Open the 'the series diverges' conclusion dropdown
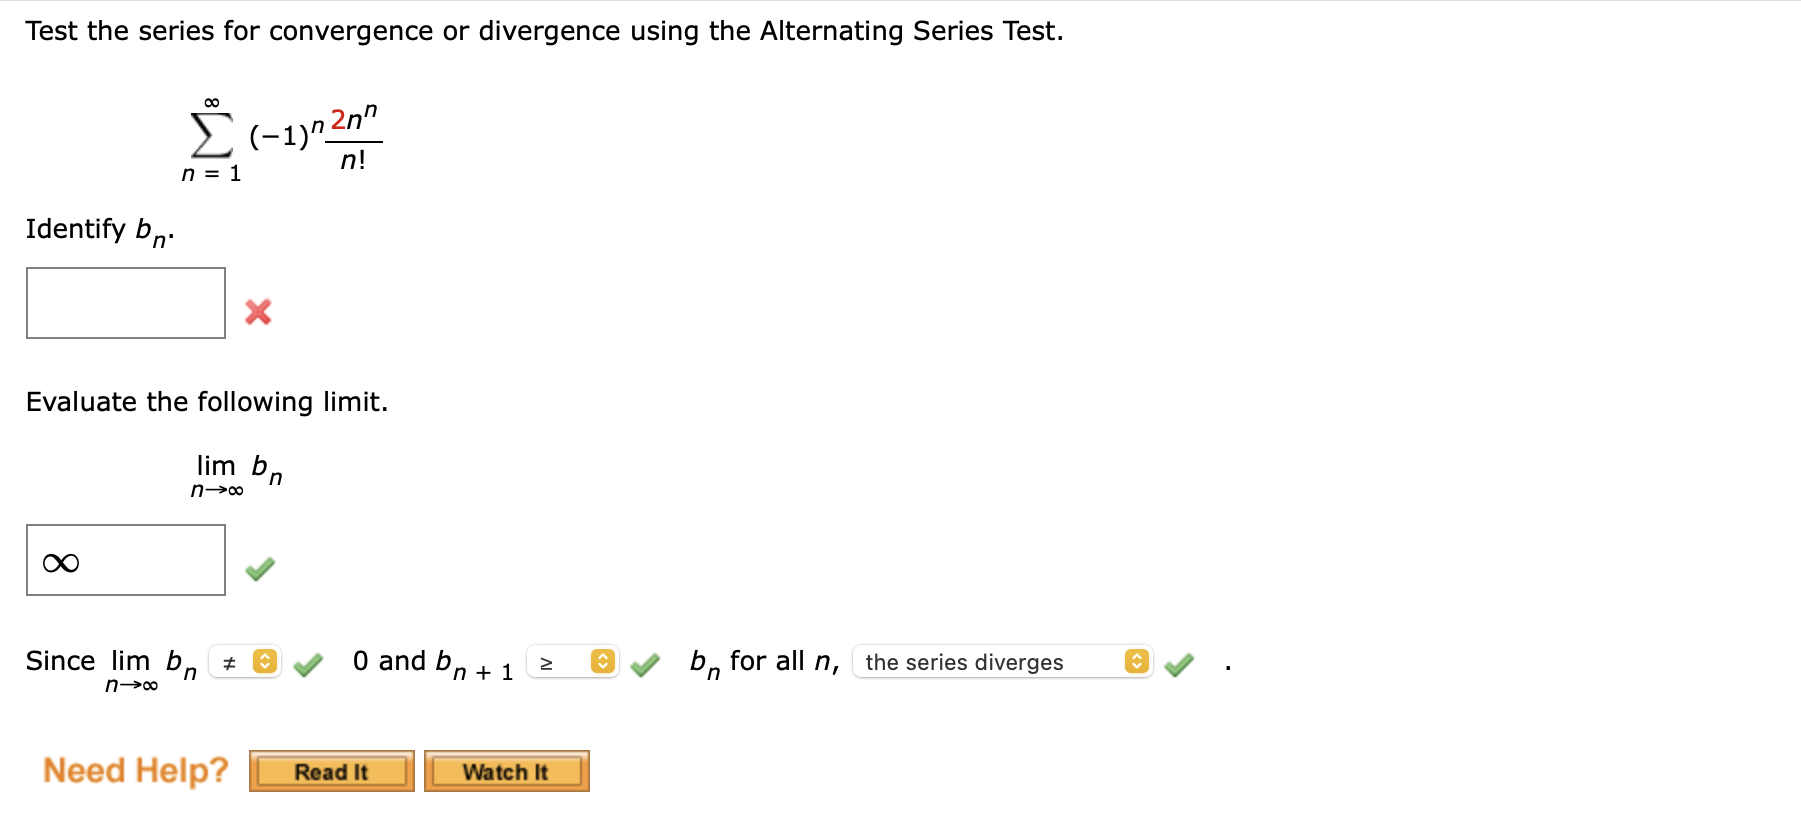Viewport: 1801px width, 820px height. (x=1003, y=662)
